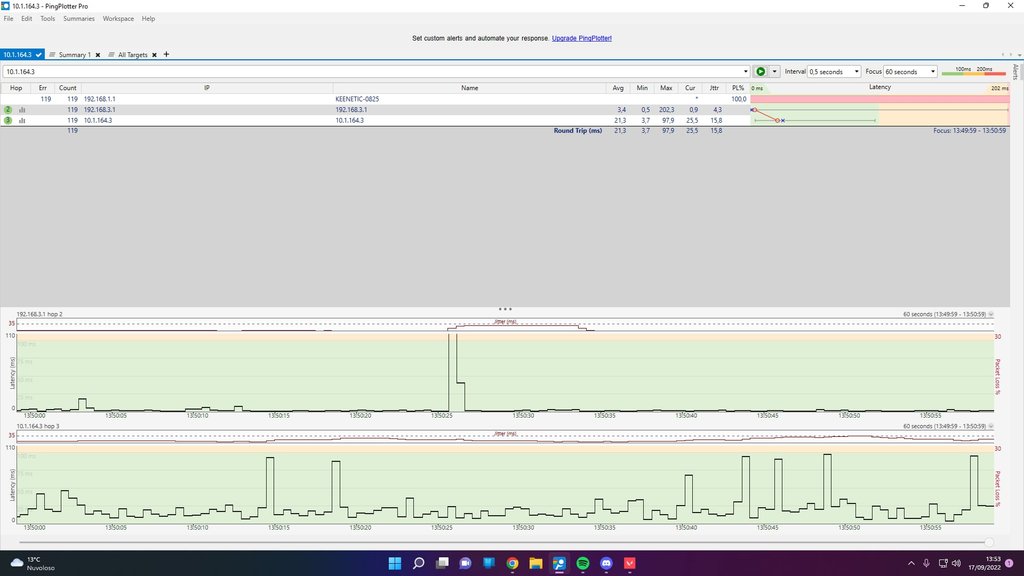Click the Upgrade PingPlotter! link
The height and width of the screenshot is (576, 1024).
581,38
